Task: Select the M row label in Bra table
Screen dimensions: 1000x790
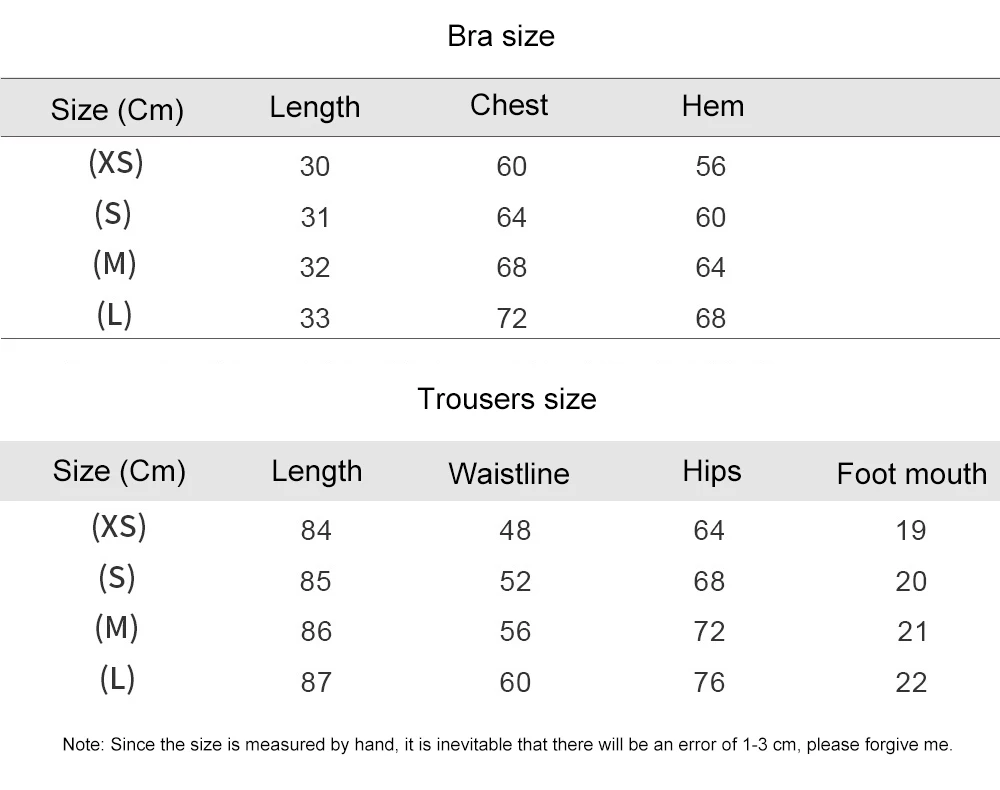Action: tap(114, 264)
